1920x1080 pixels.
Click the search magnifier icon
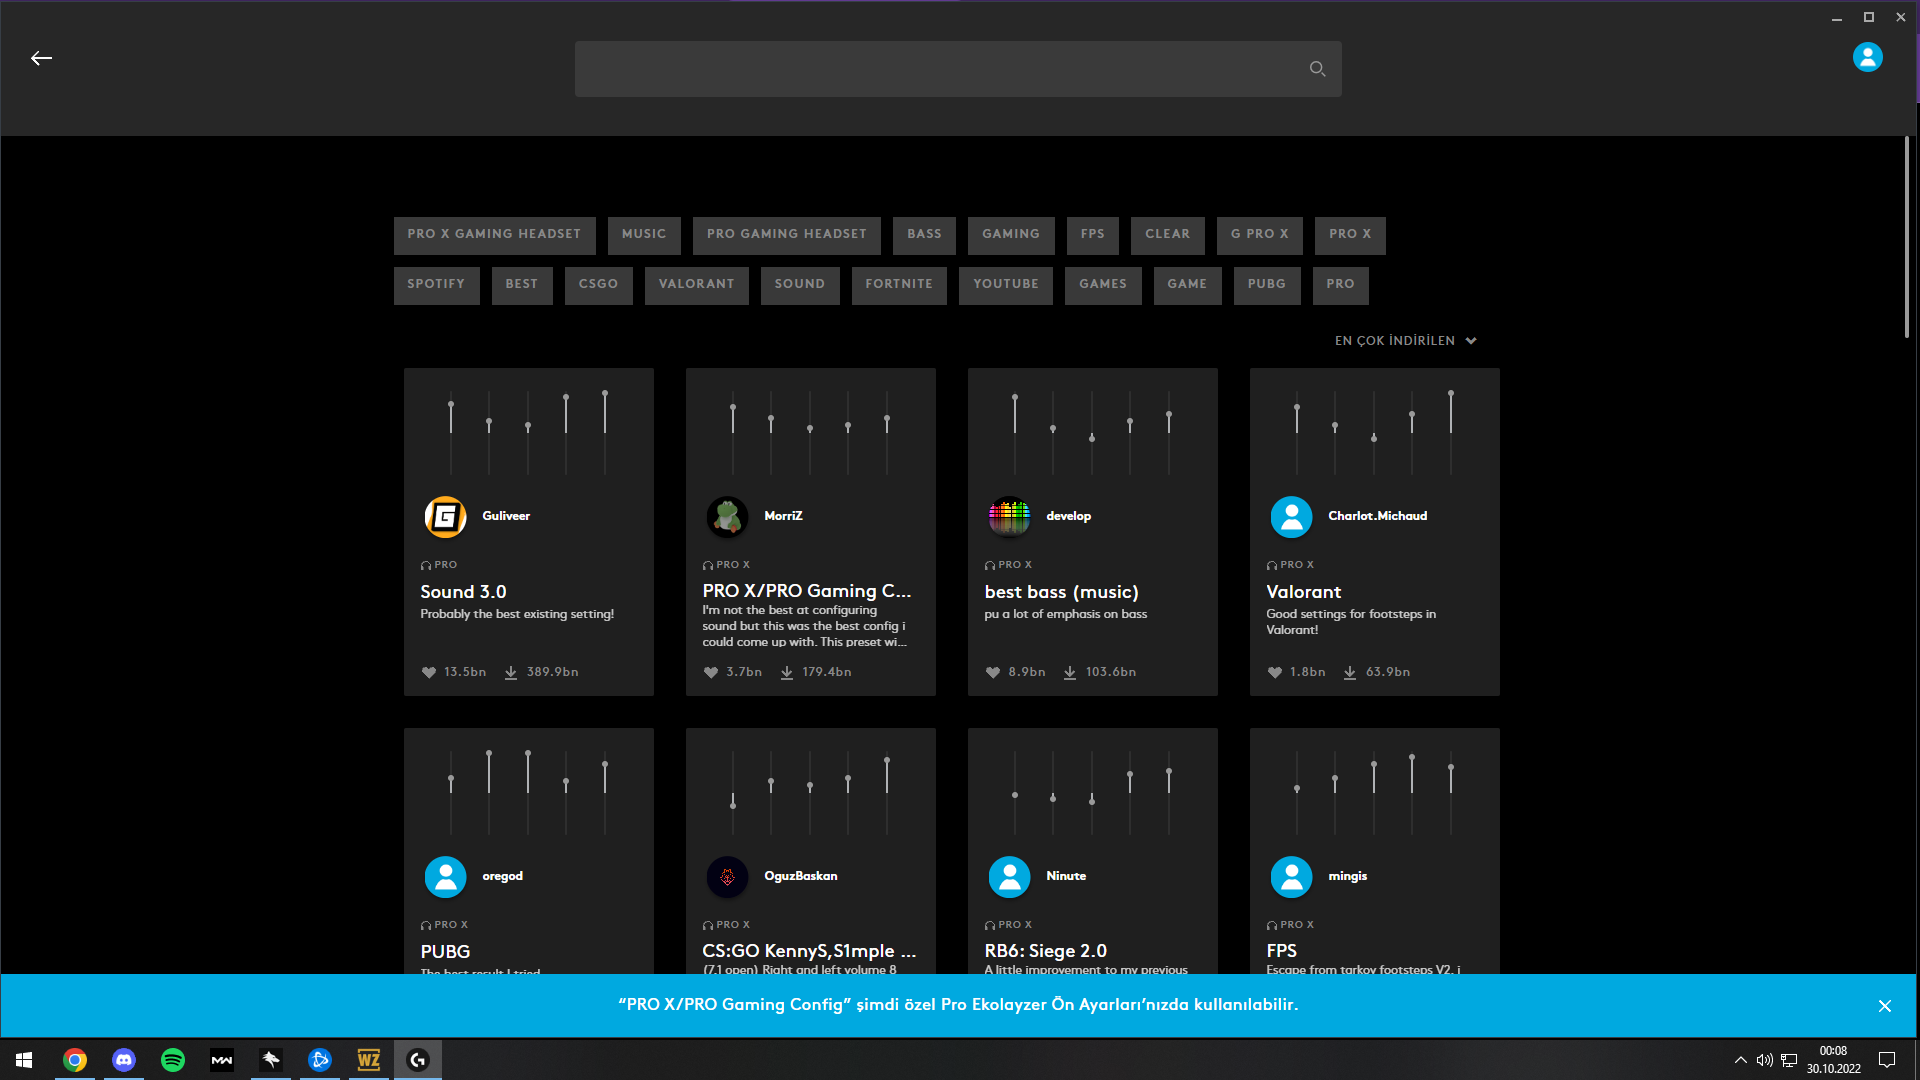coord(1317,69)
